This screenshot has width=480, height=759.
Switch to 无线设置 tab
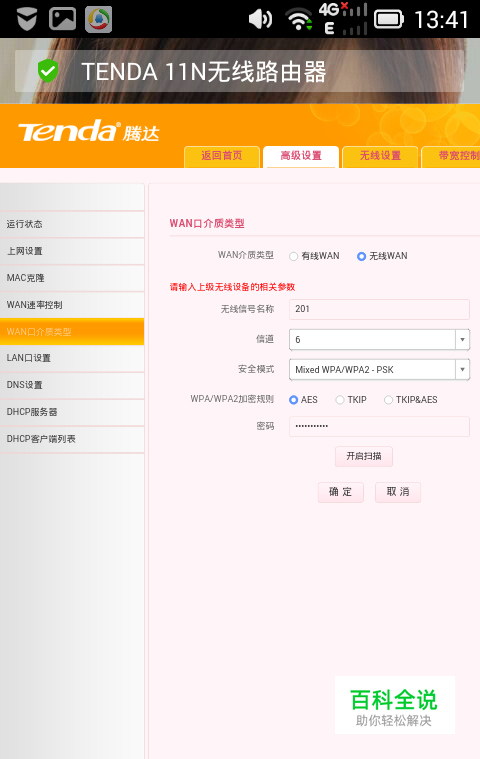(380, 156)
